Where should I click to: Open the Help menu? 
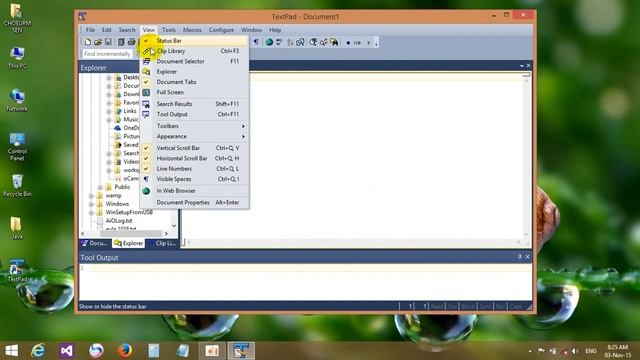[x=275, y=30]
